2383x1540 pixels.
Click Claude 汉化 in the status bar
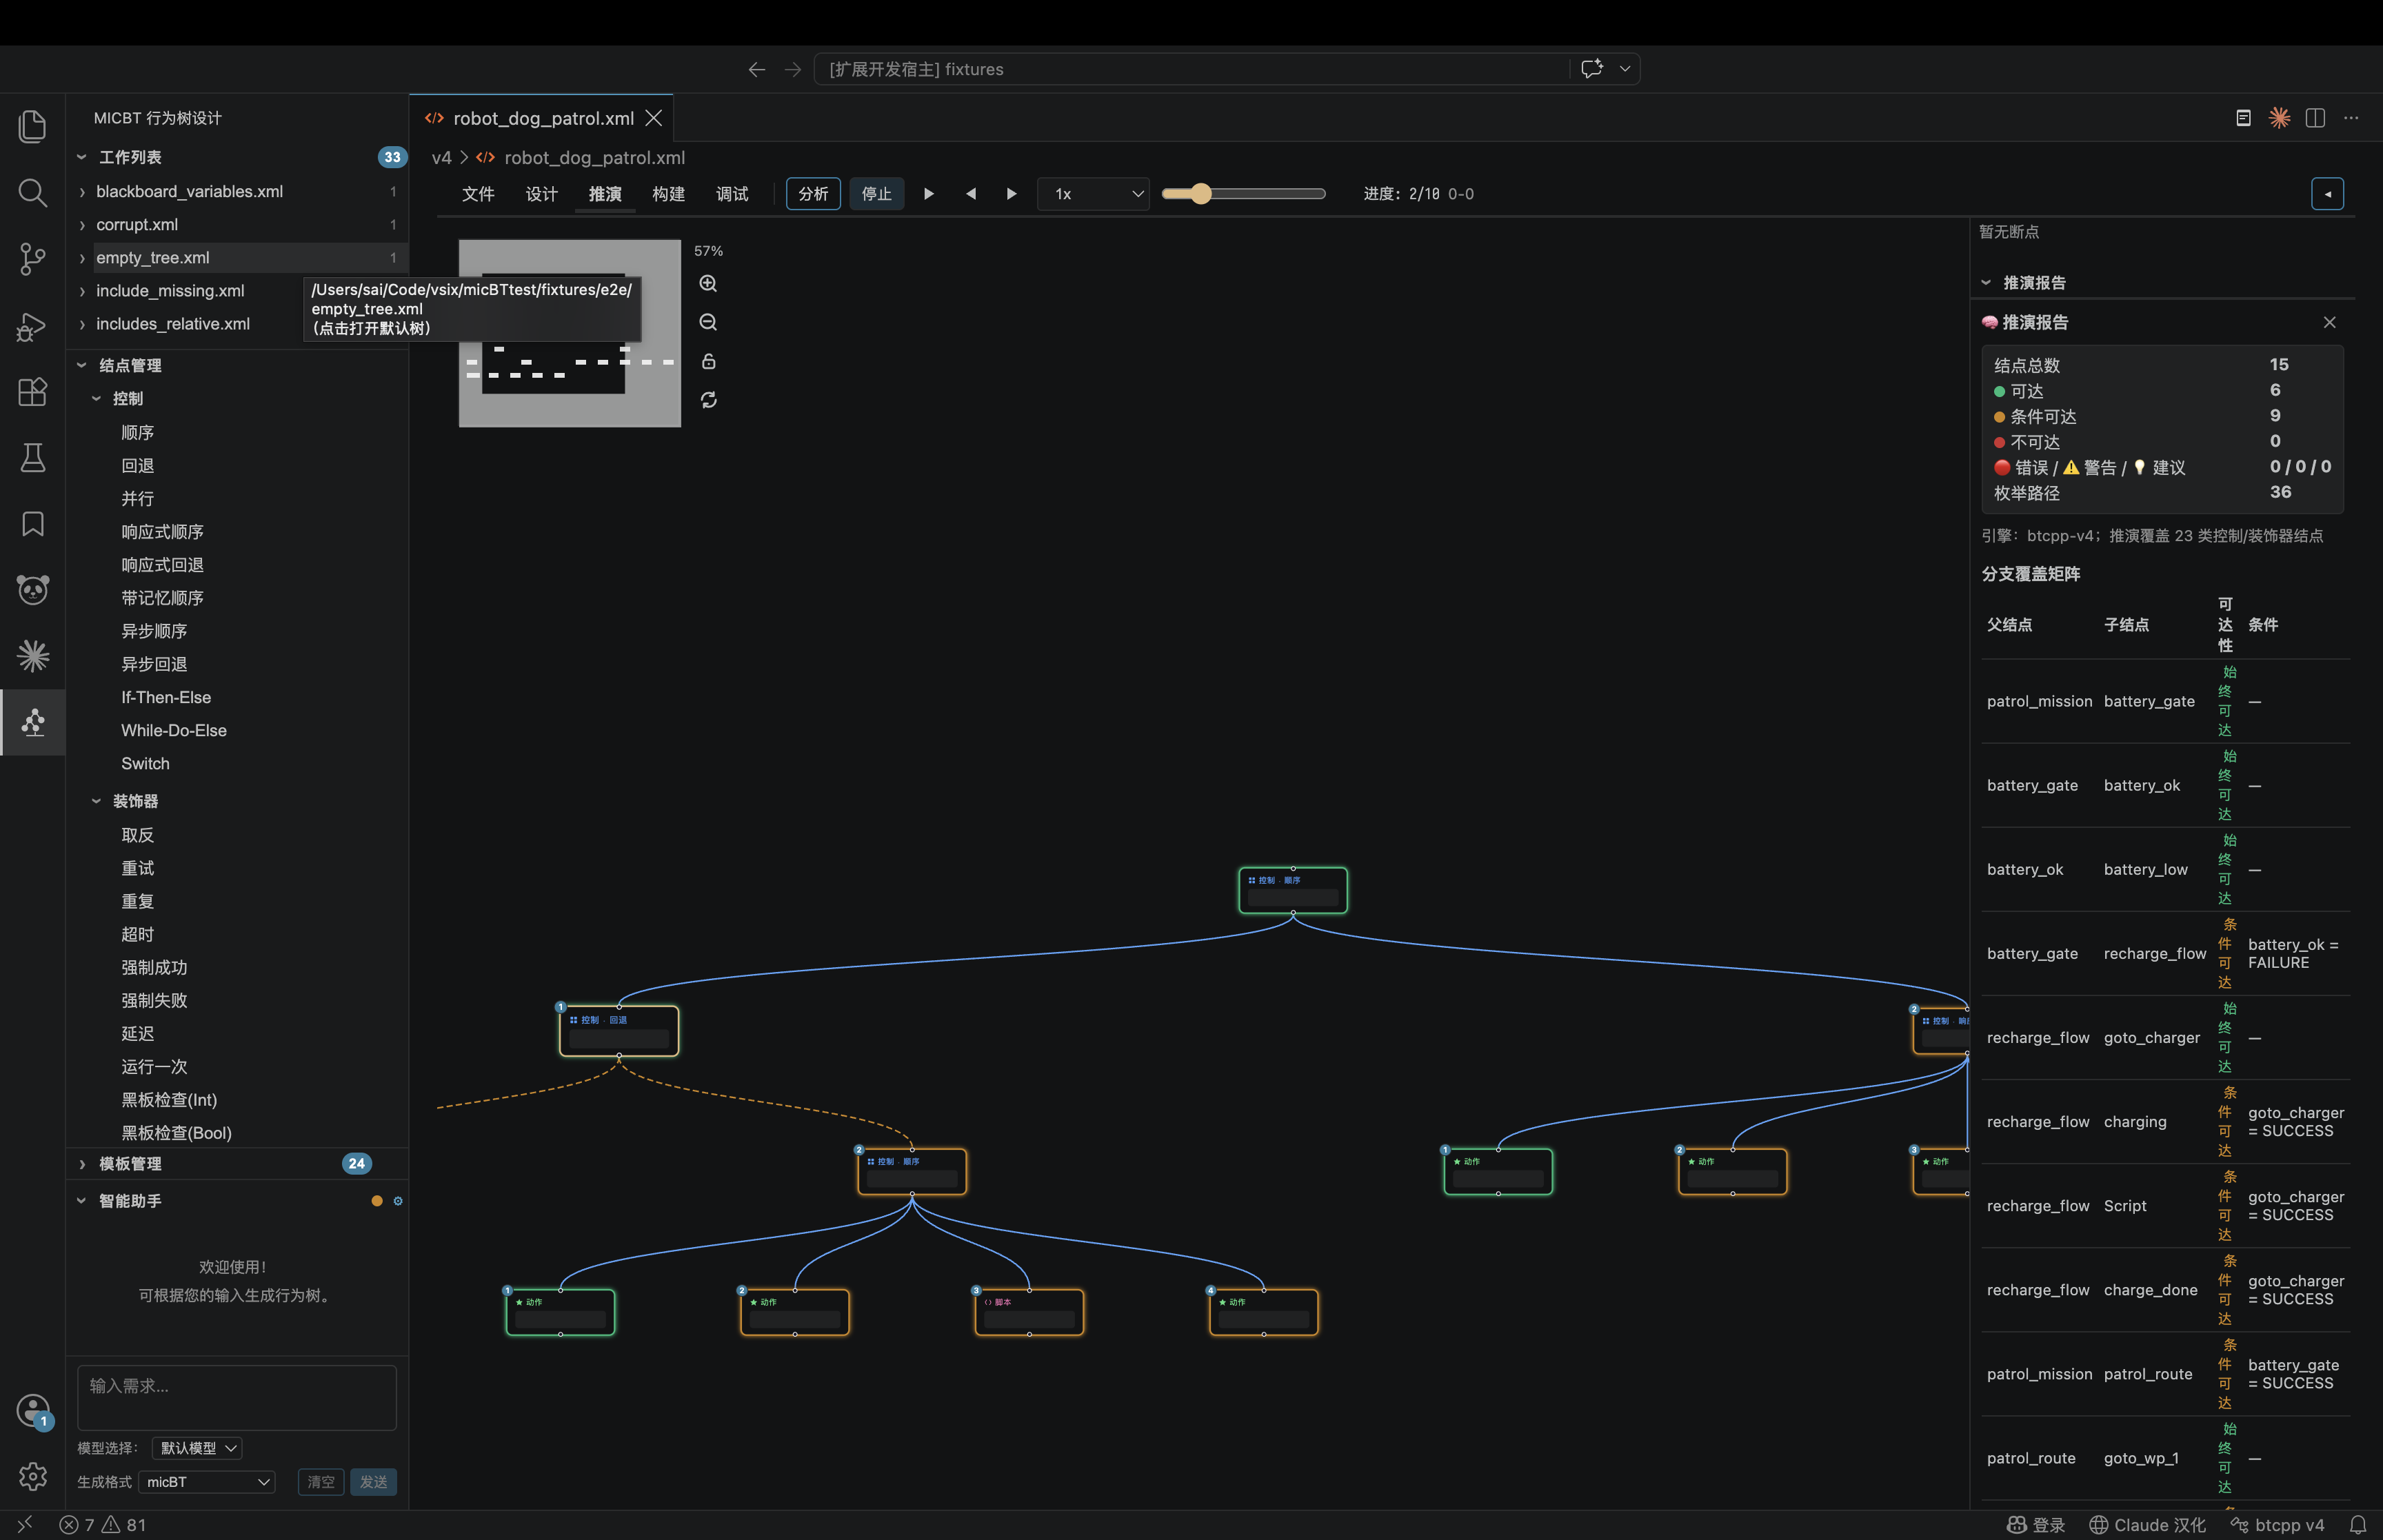point(2147,1525)
